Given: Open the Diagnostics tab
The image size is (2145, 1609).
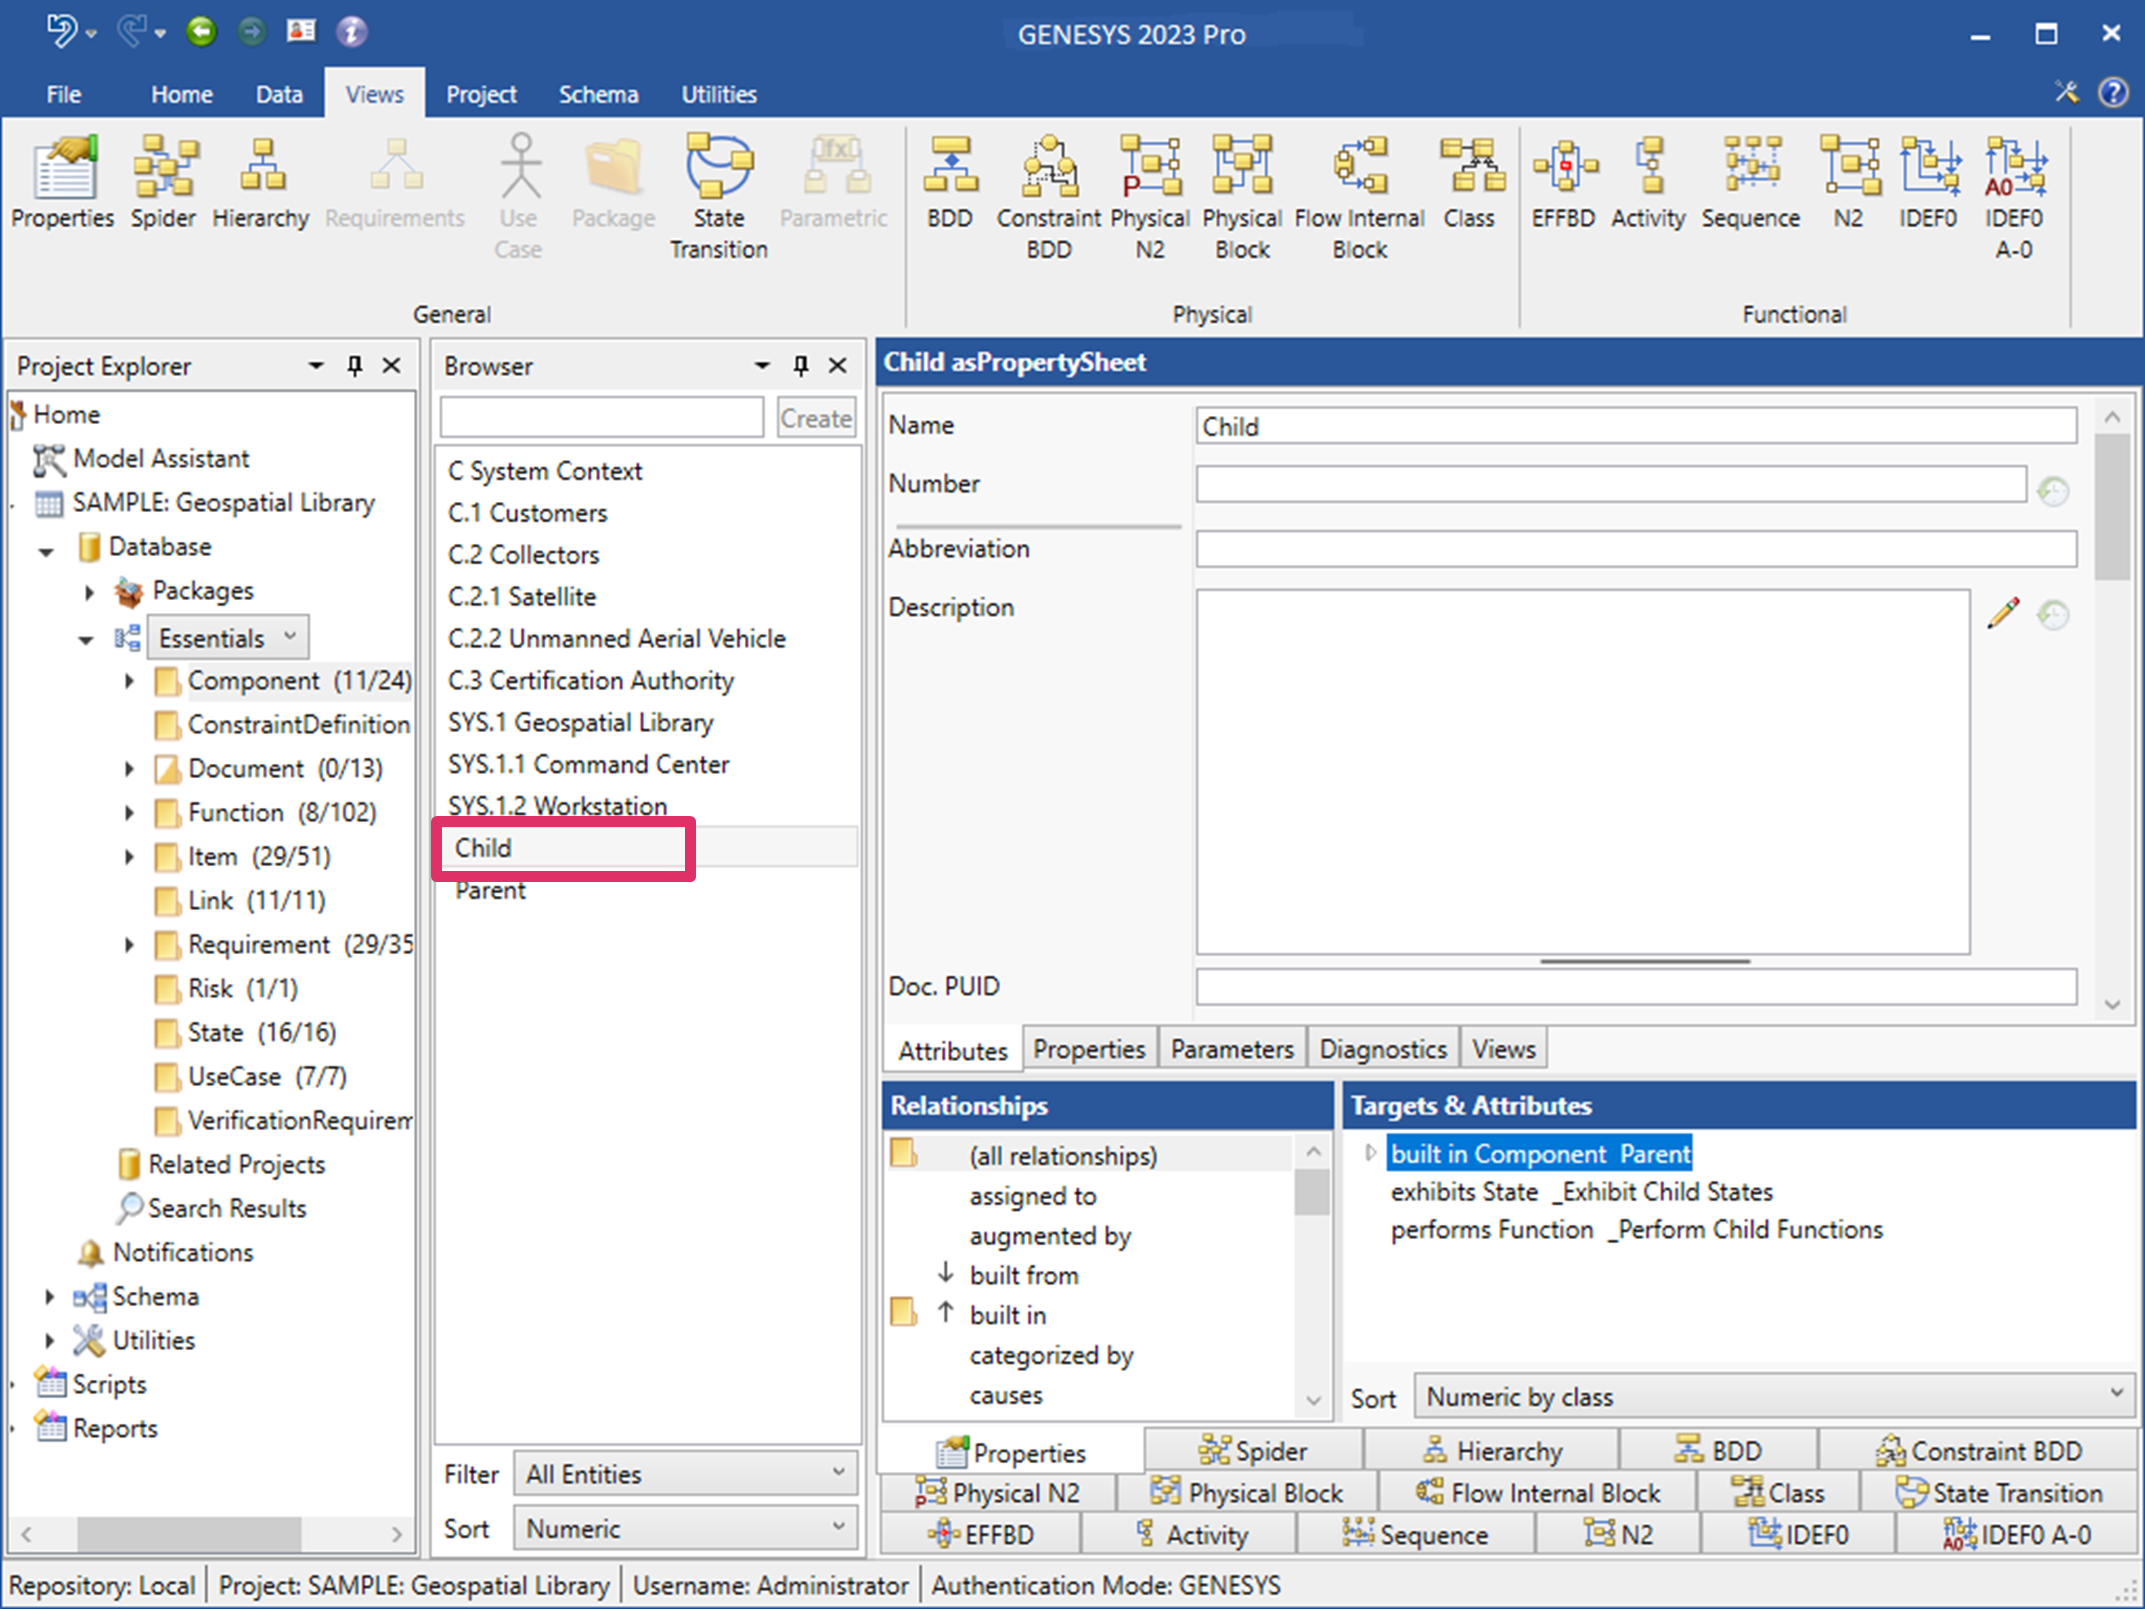Looking at the screenshot, I should [x=1382, y=1049].
